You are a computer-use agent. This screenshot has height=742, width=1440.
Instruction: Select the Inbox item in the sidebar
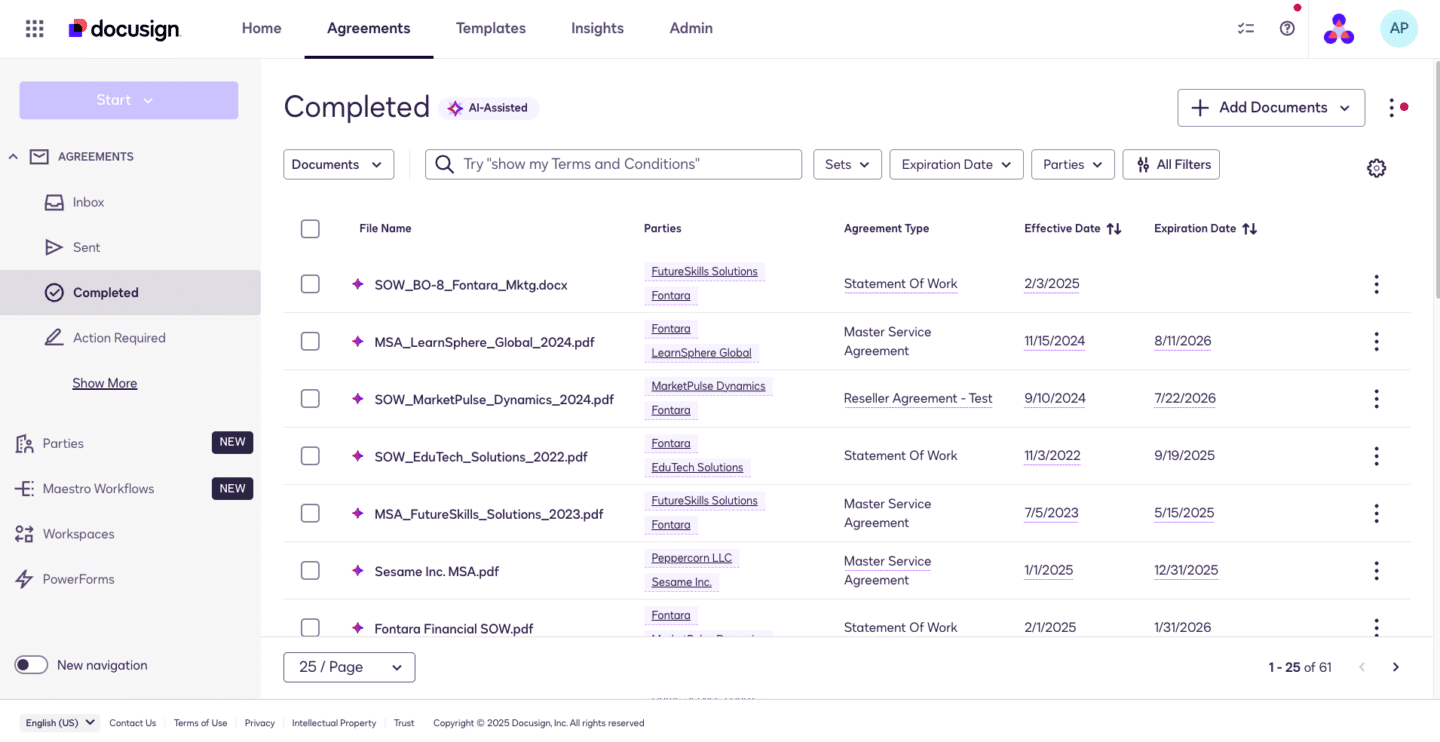[x=87, y=202]
